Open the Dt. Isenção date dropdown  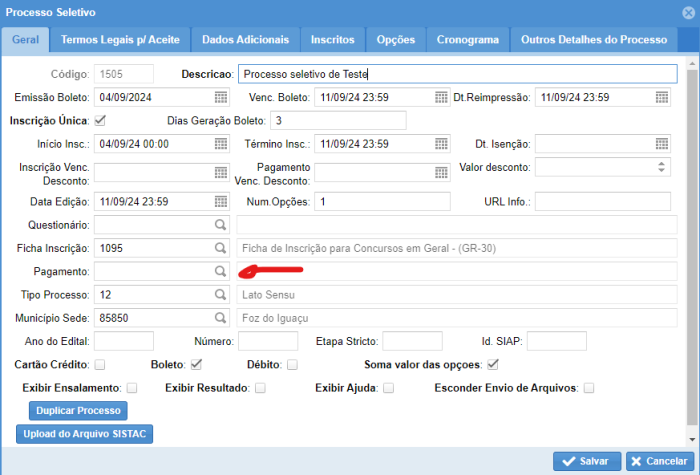coord(661,144)
